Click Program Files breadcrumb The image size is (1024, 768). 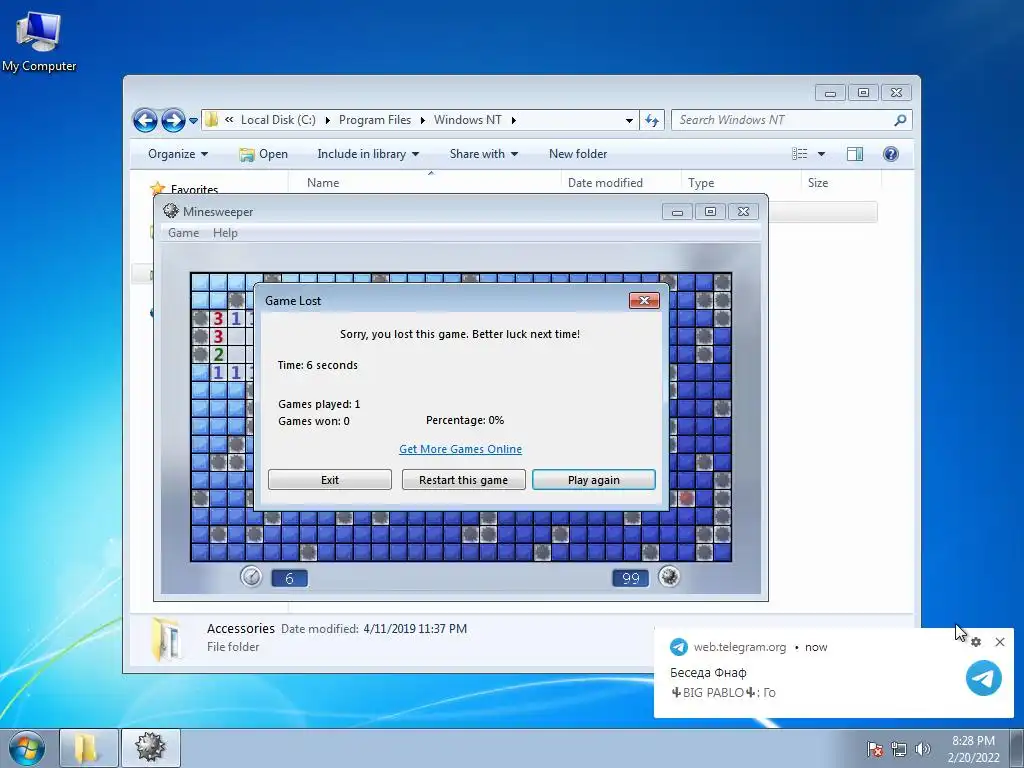(374, 120)
